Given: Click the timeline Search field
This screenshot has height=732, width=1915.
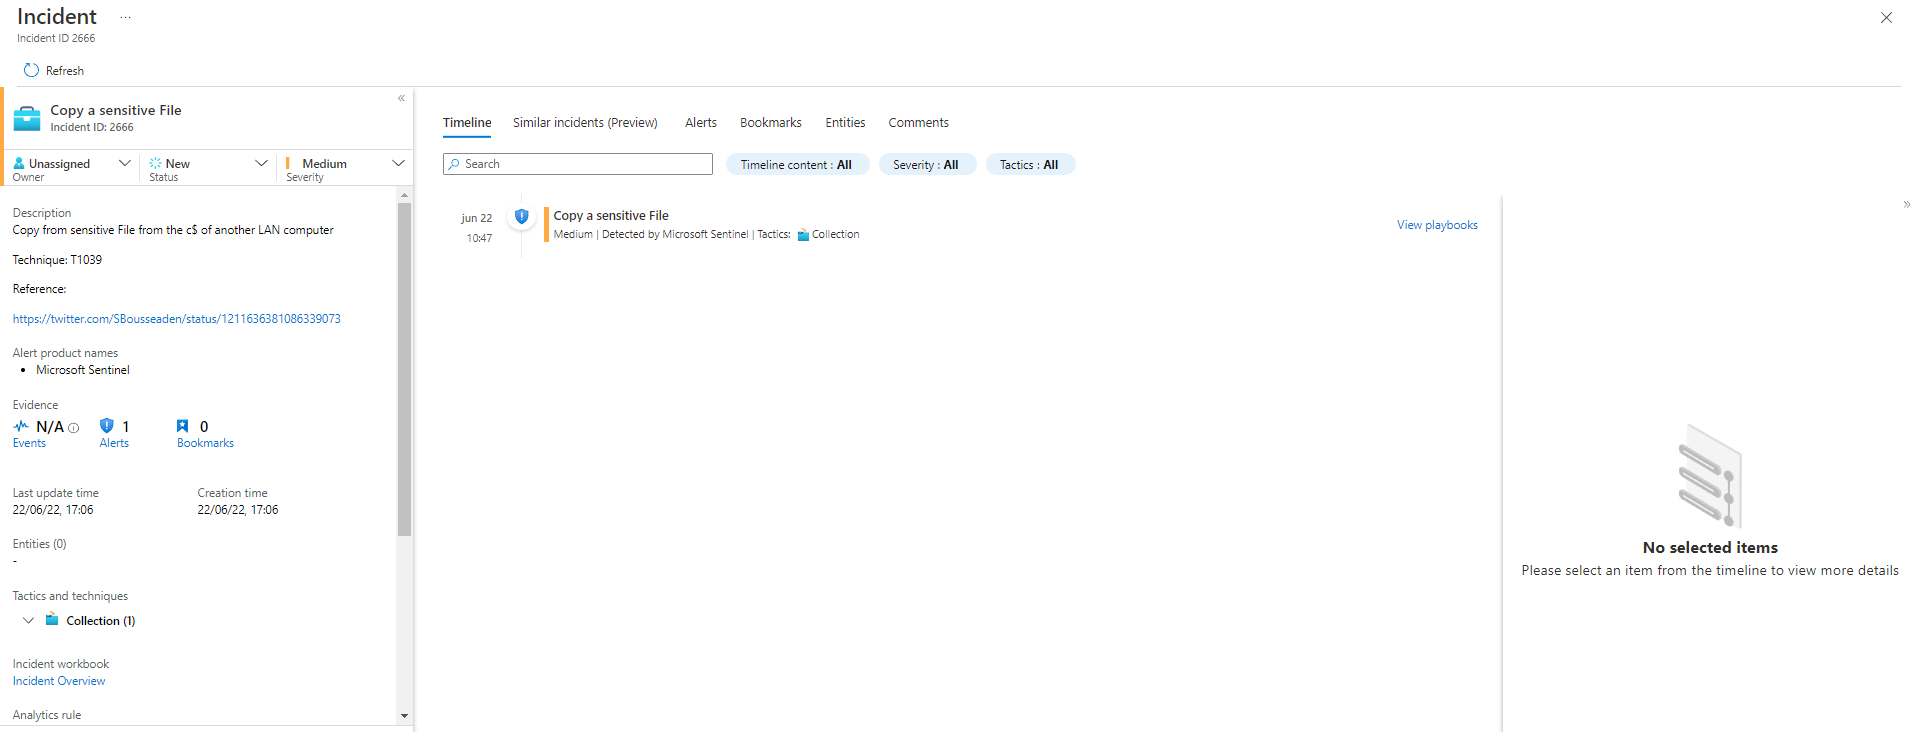Looking at the screenshot, I should [x=578, y=164].
